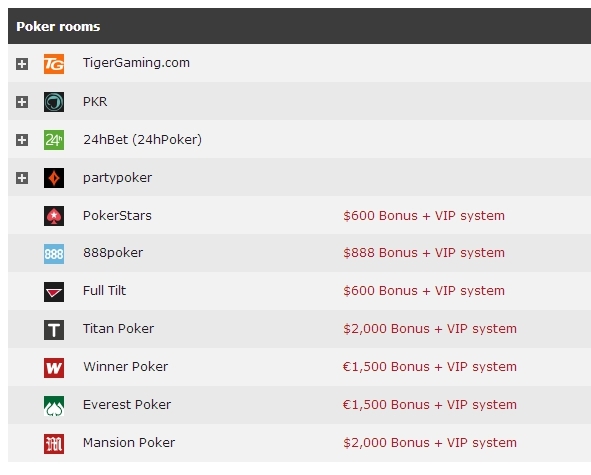Open Titan Poker $2,000 Bonus link

tap(430, 329)
